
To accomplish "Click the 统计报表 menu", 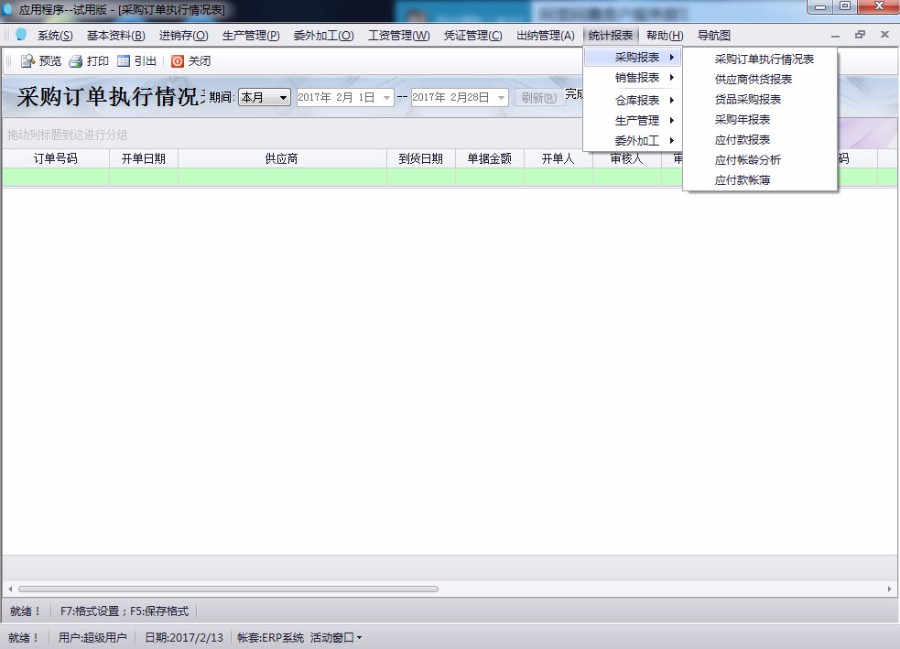I will (611, 36).
